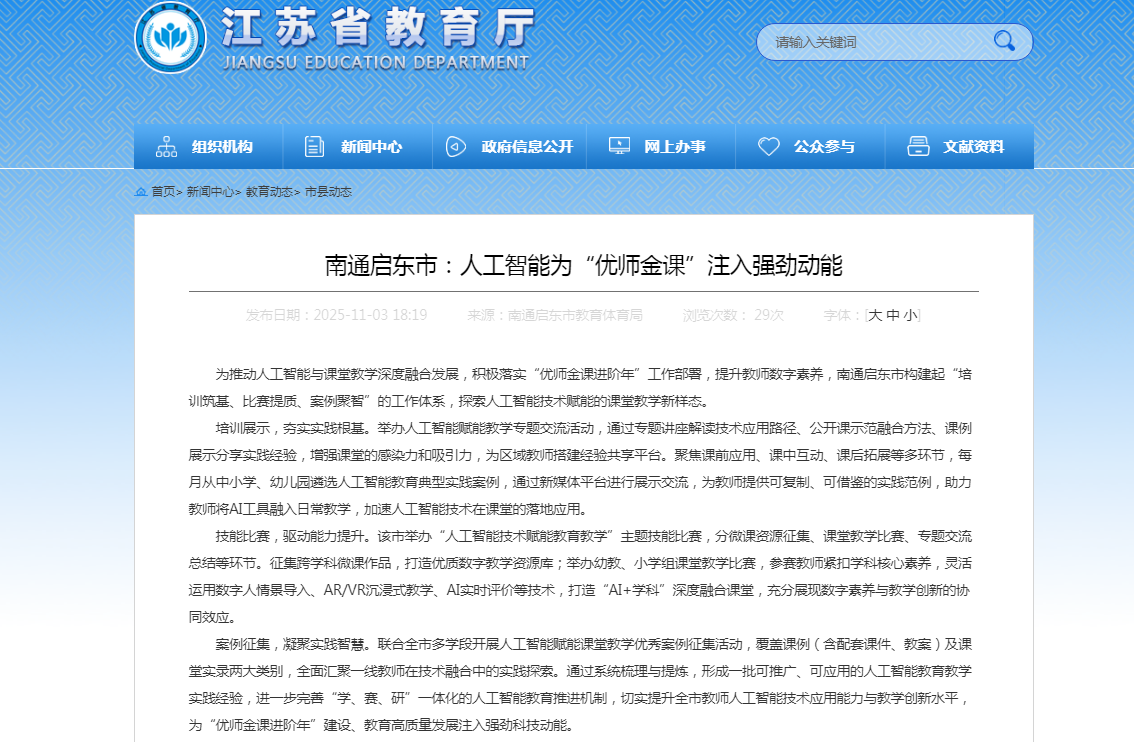Click the magnifying glass search icon
Image resolution: width=1134 pixels, height=742 pixels.
[1004, 41]
